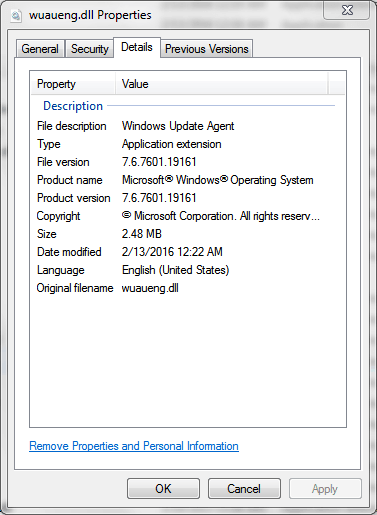Click the OK button
377x515 pixels.
tap(163, 489)
